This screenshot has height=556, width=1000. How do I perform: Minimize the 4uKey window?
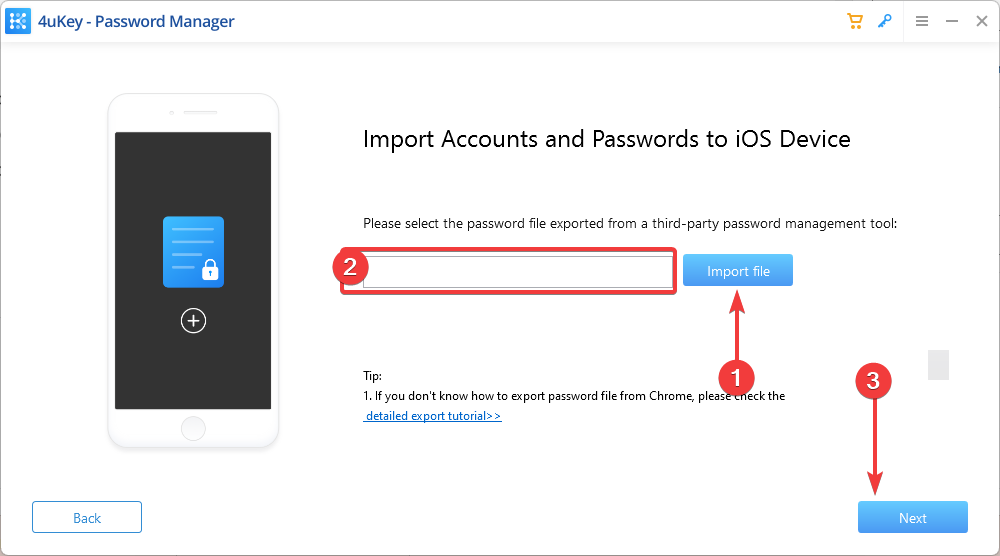[x=952, y=21]
